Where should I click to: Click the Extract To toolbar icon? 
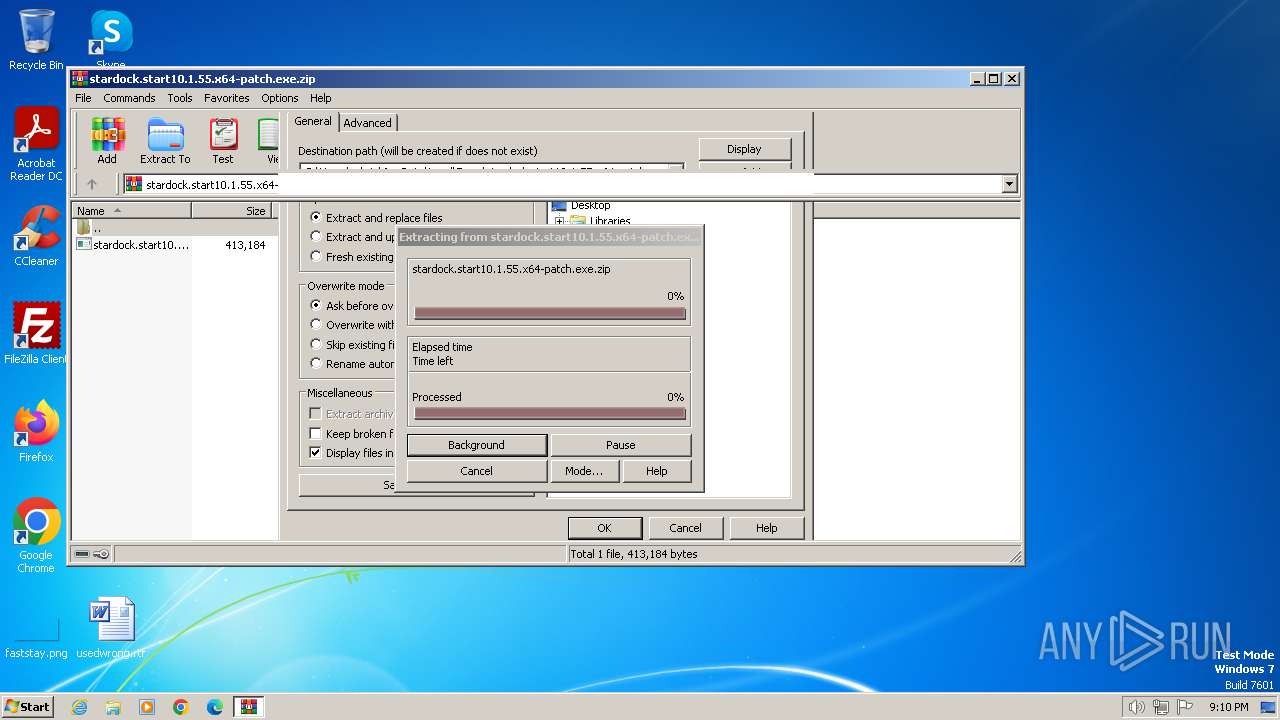(x=165, y=141)
